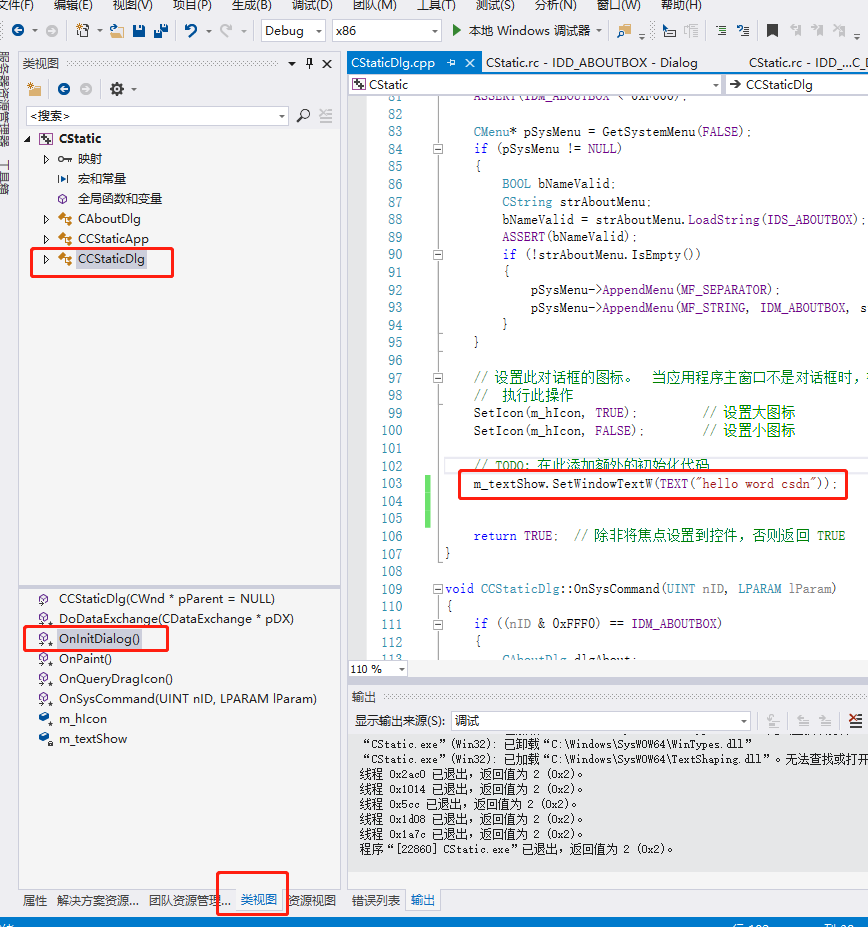868x927 pixels.
Task: Click new folder icon in Class View
Action: click(x=34, y=89)
